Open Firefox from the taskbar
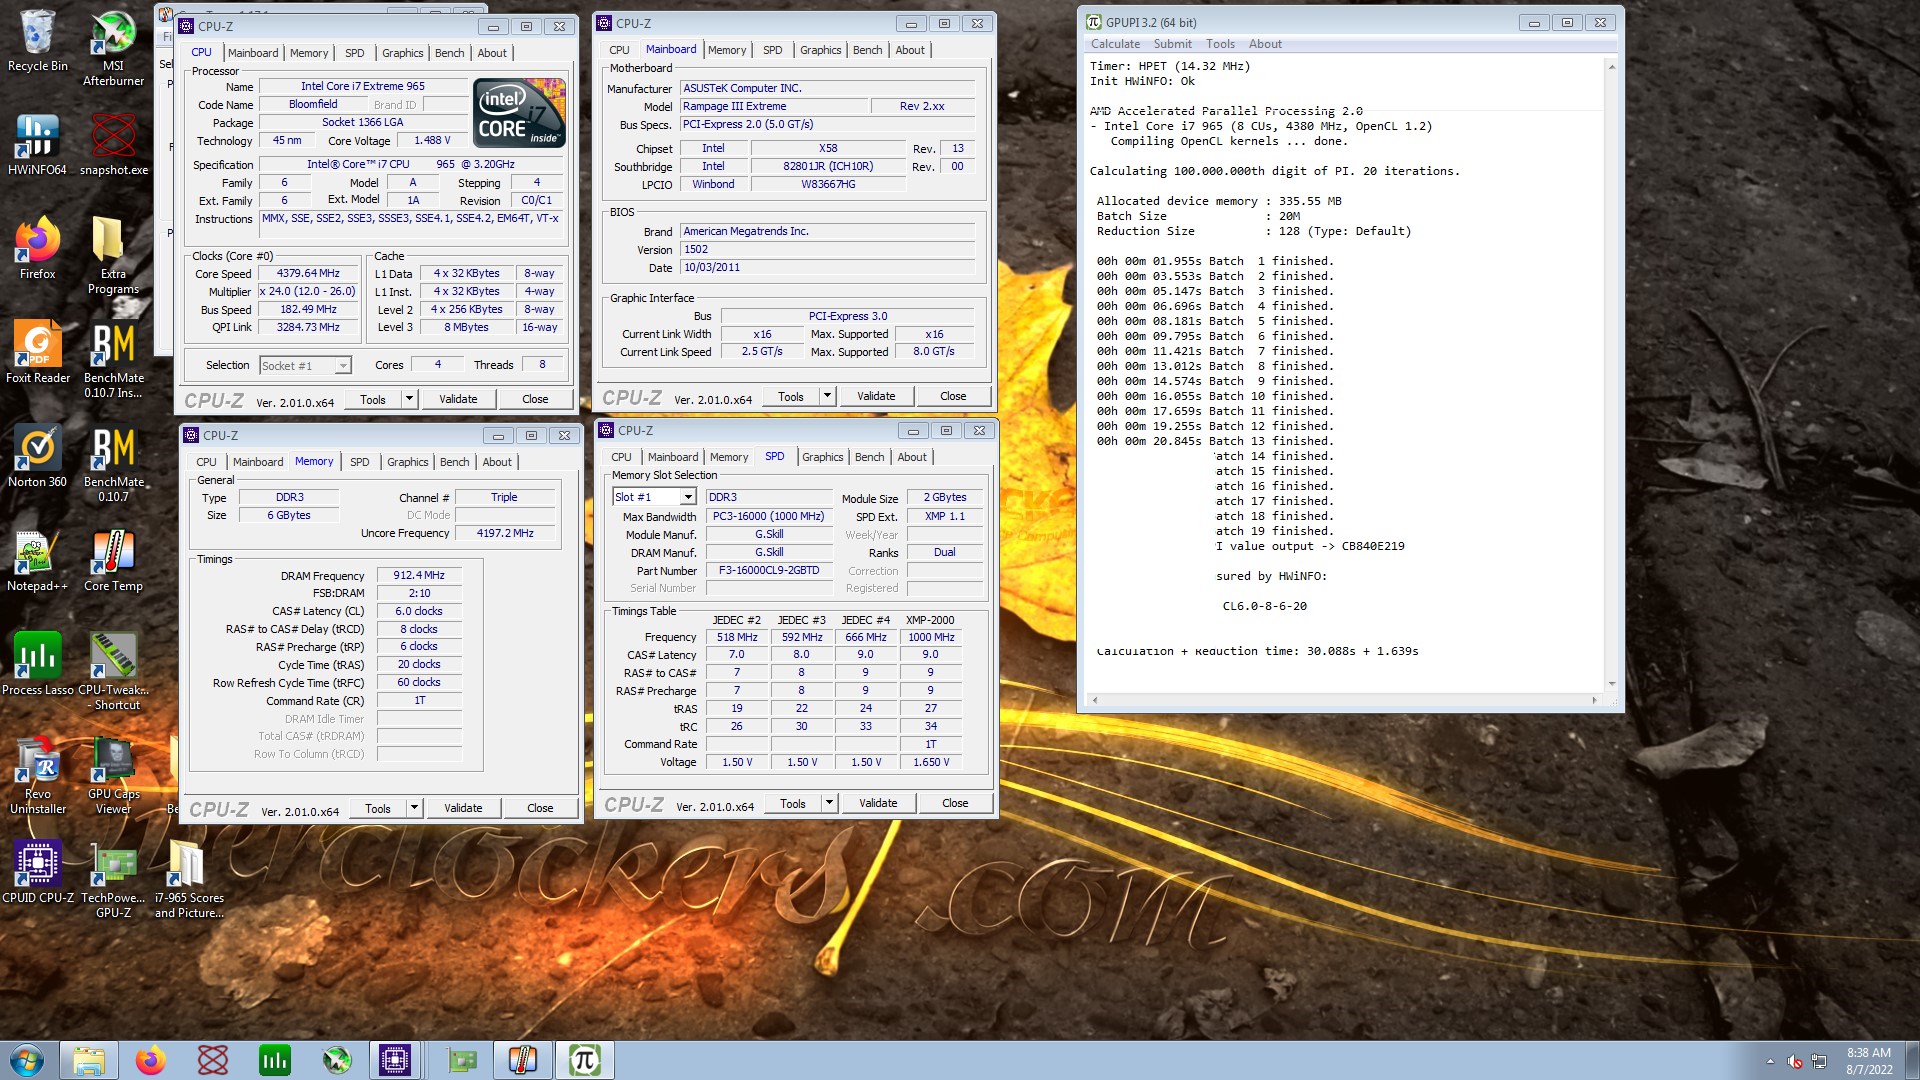This screenshot has height=1080, width=1920. tap(150, 1060)
